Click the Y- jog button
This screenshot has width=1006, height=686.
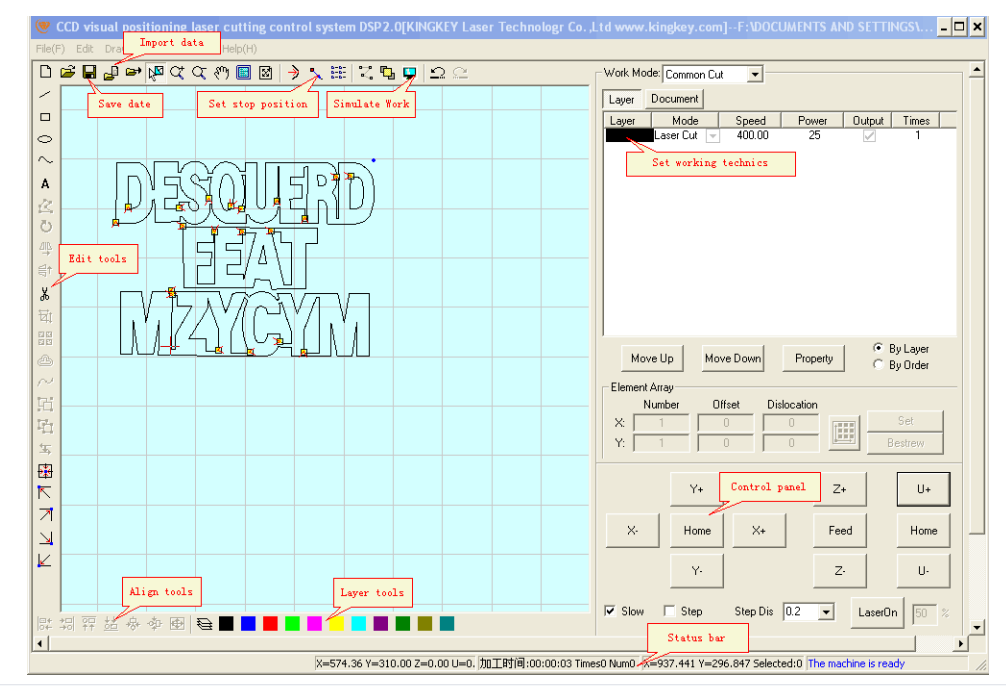(x=697, y=570)
